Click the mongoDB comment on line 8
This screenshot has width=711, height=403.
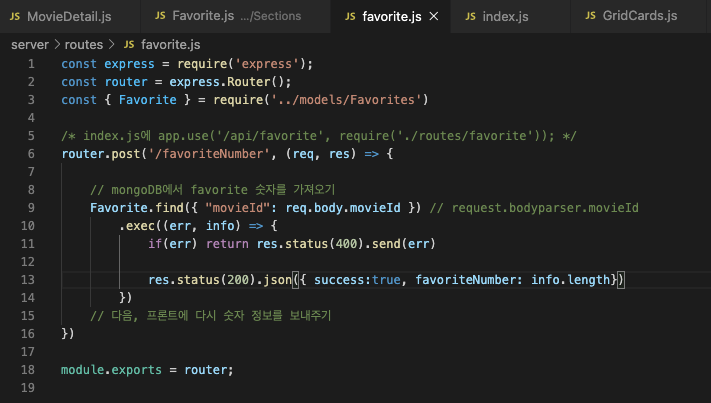click(x=212, y=189)
